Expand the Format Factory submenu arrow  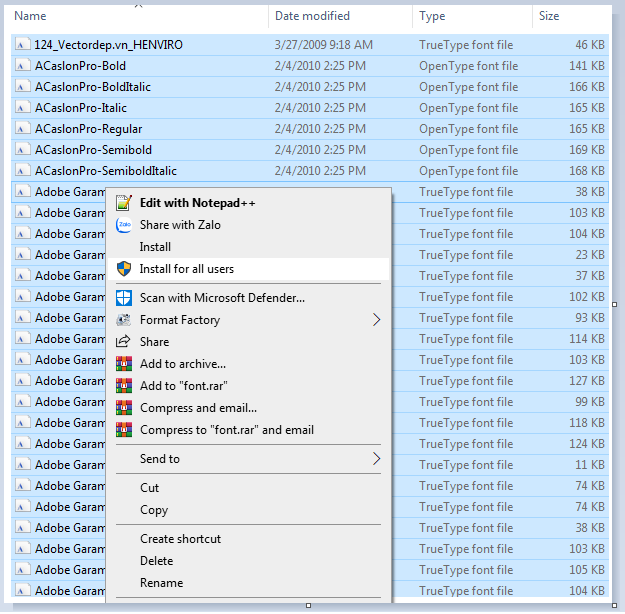point(377,320)
